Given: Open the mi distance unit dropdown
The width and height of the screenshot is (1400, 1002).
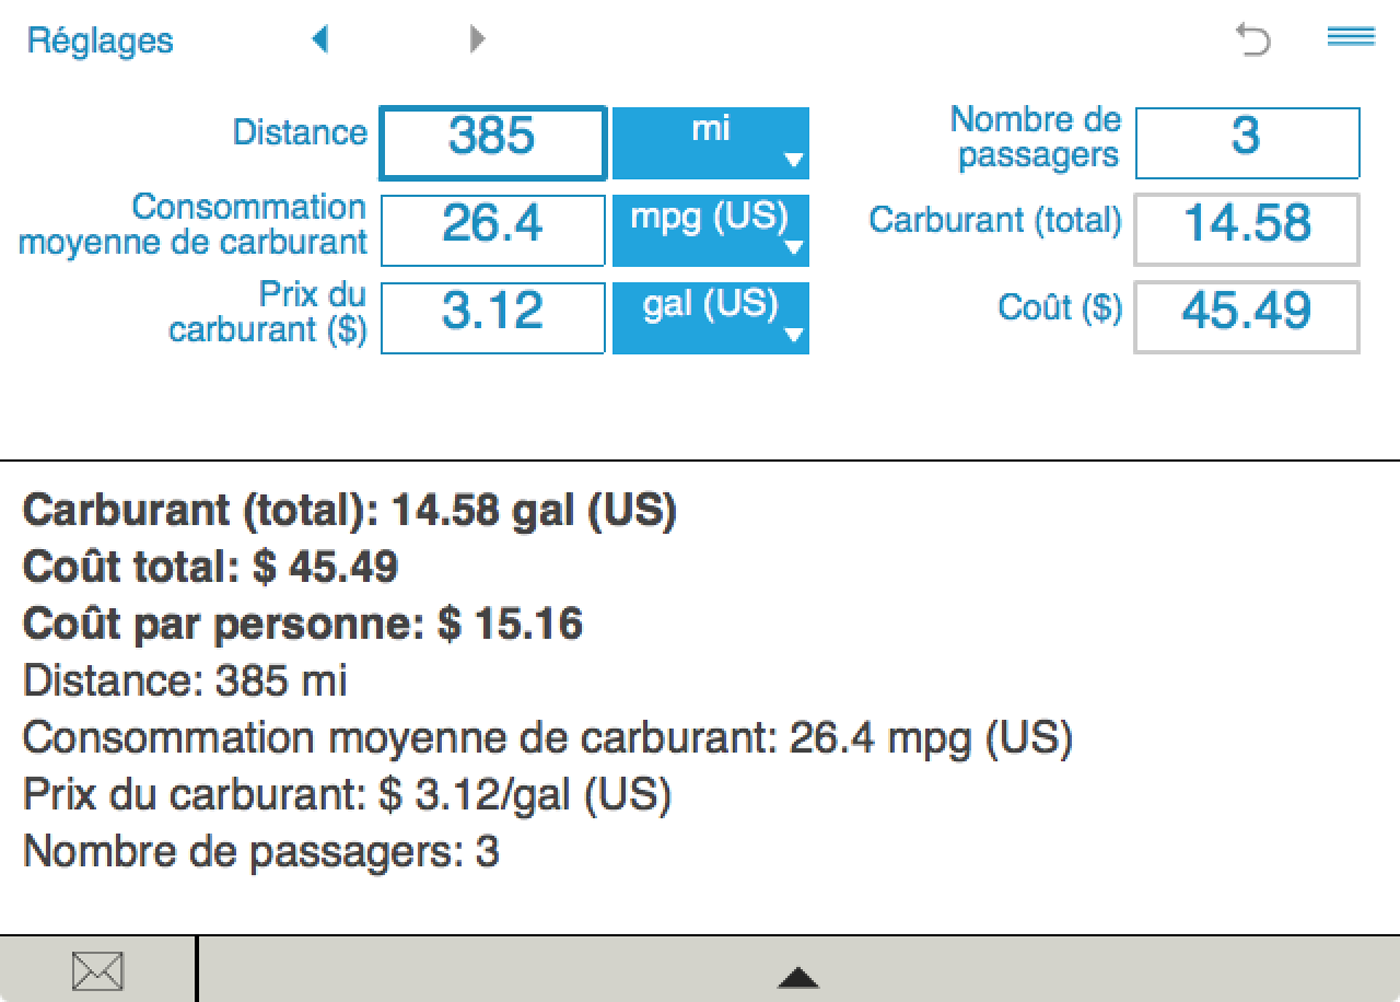Looking at the screenshot, I should 710,143.
